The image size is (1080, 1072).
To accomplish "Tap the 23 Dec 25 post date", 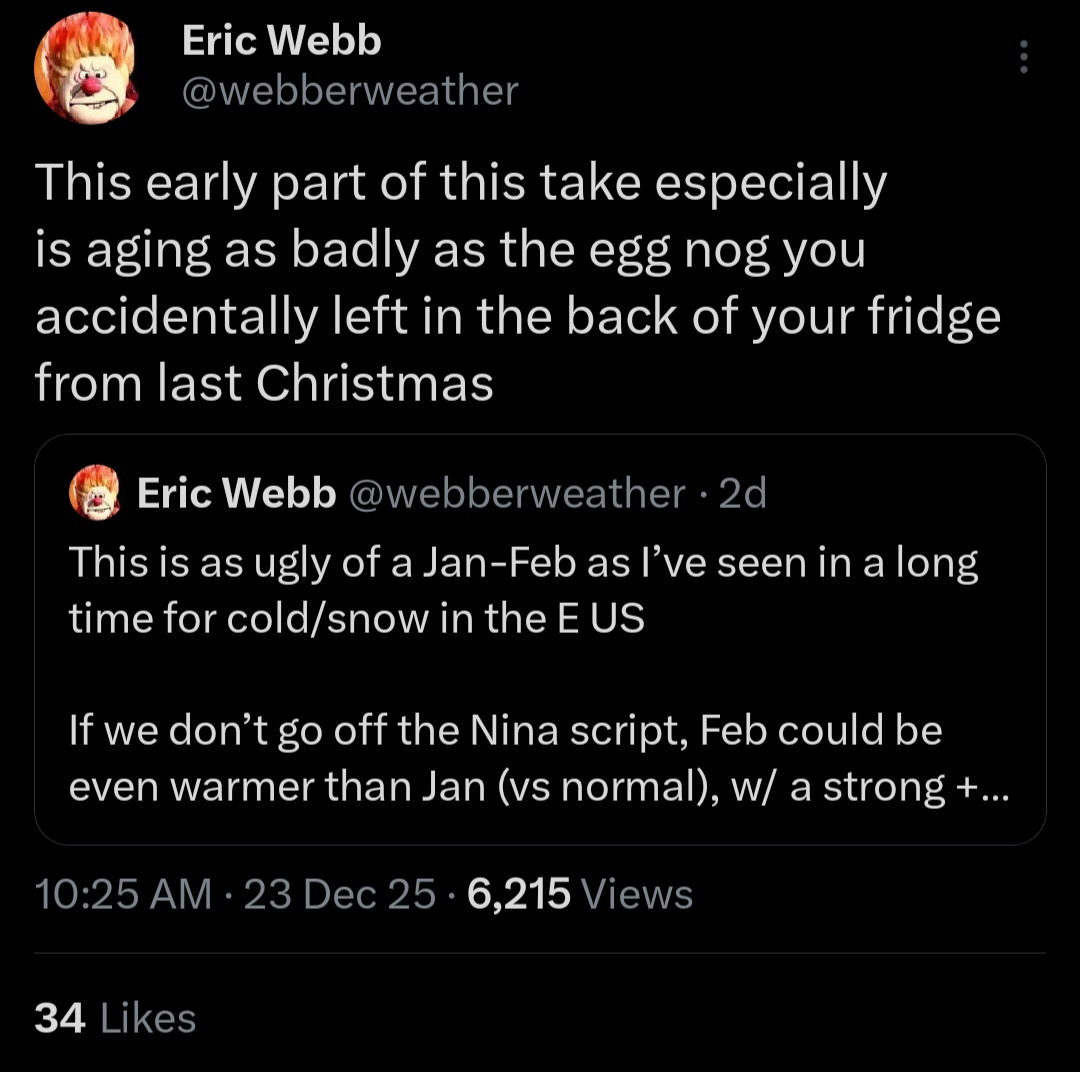I will [340, 894].
